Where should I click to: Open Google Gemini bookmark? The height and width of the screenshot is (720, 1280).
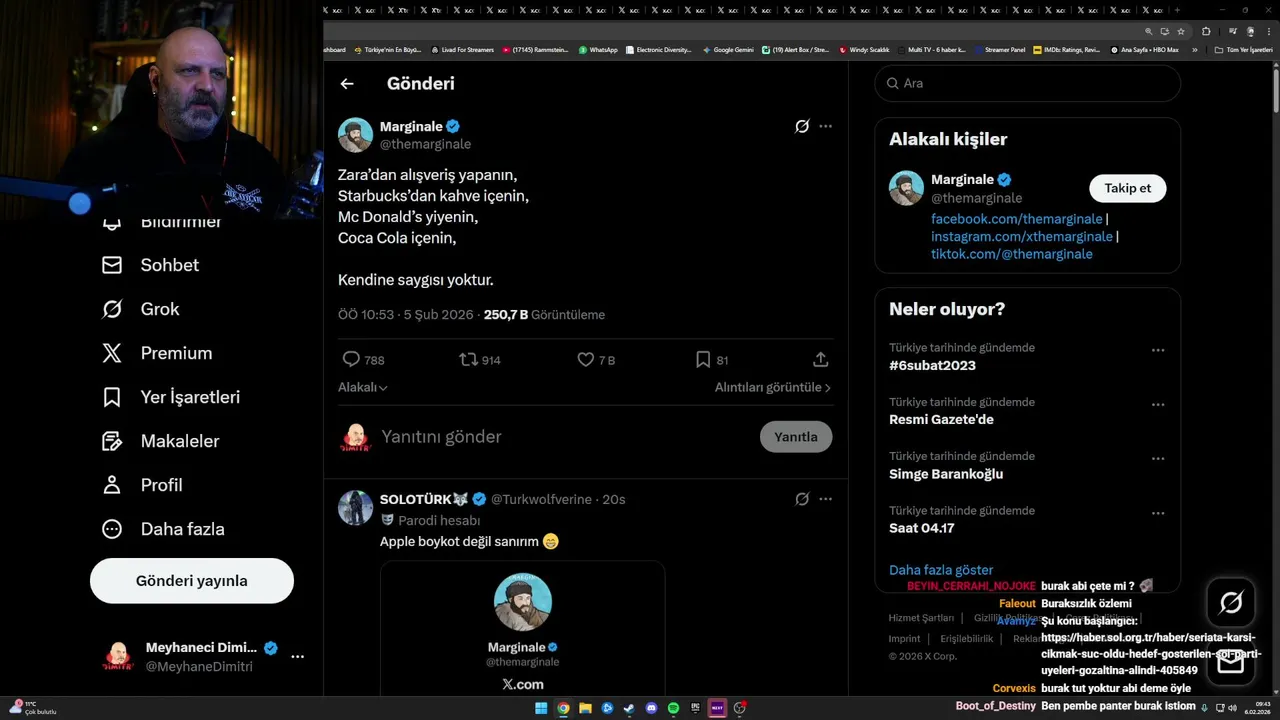pyautogui.click(x=728, y=49)
